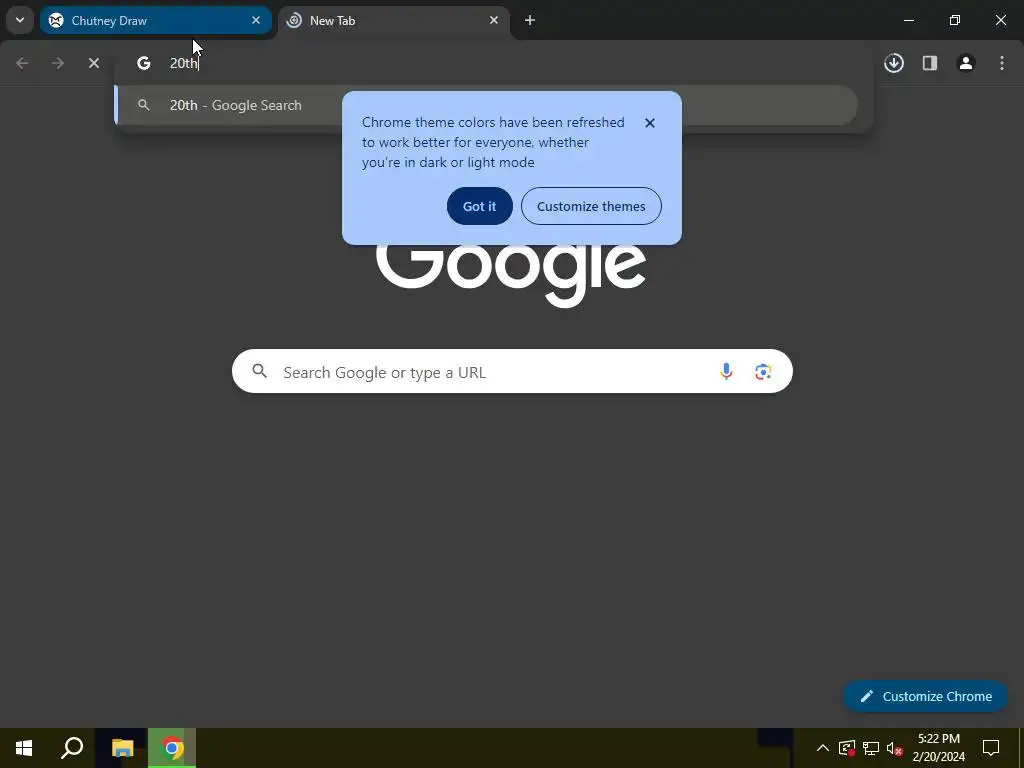This screenshot has height=768, width=1024.
Task: Click the Customize themes button
Action: click(x=591, y=206)
